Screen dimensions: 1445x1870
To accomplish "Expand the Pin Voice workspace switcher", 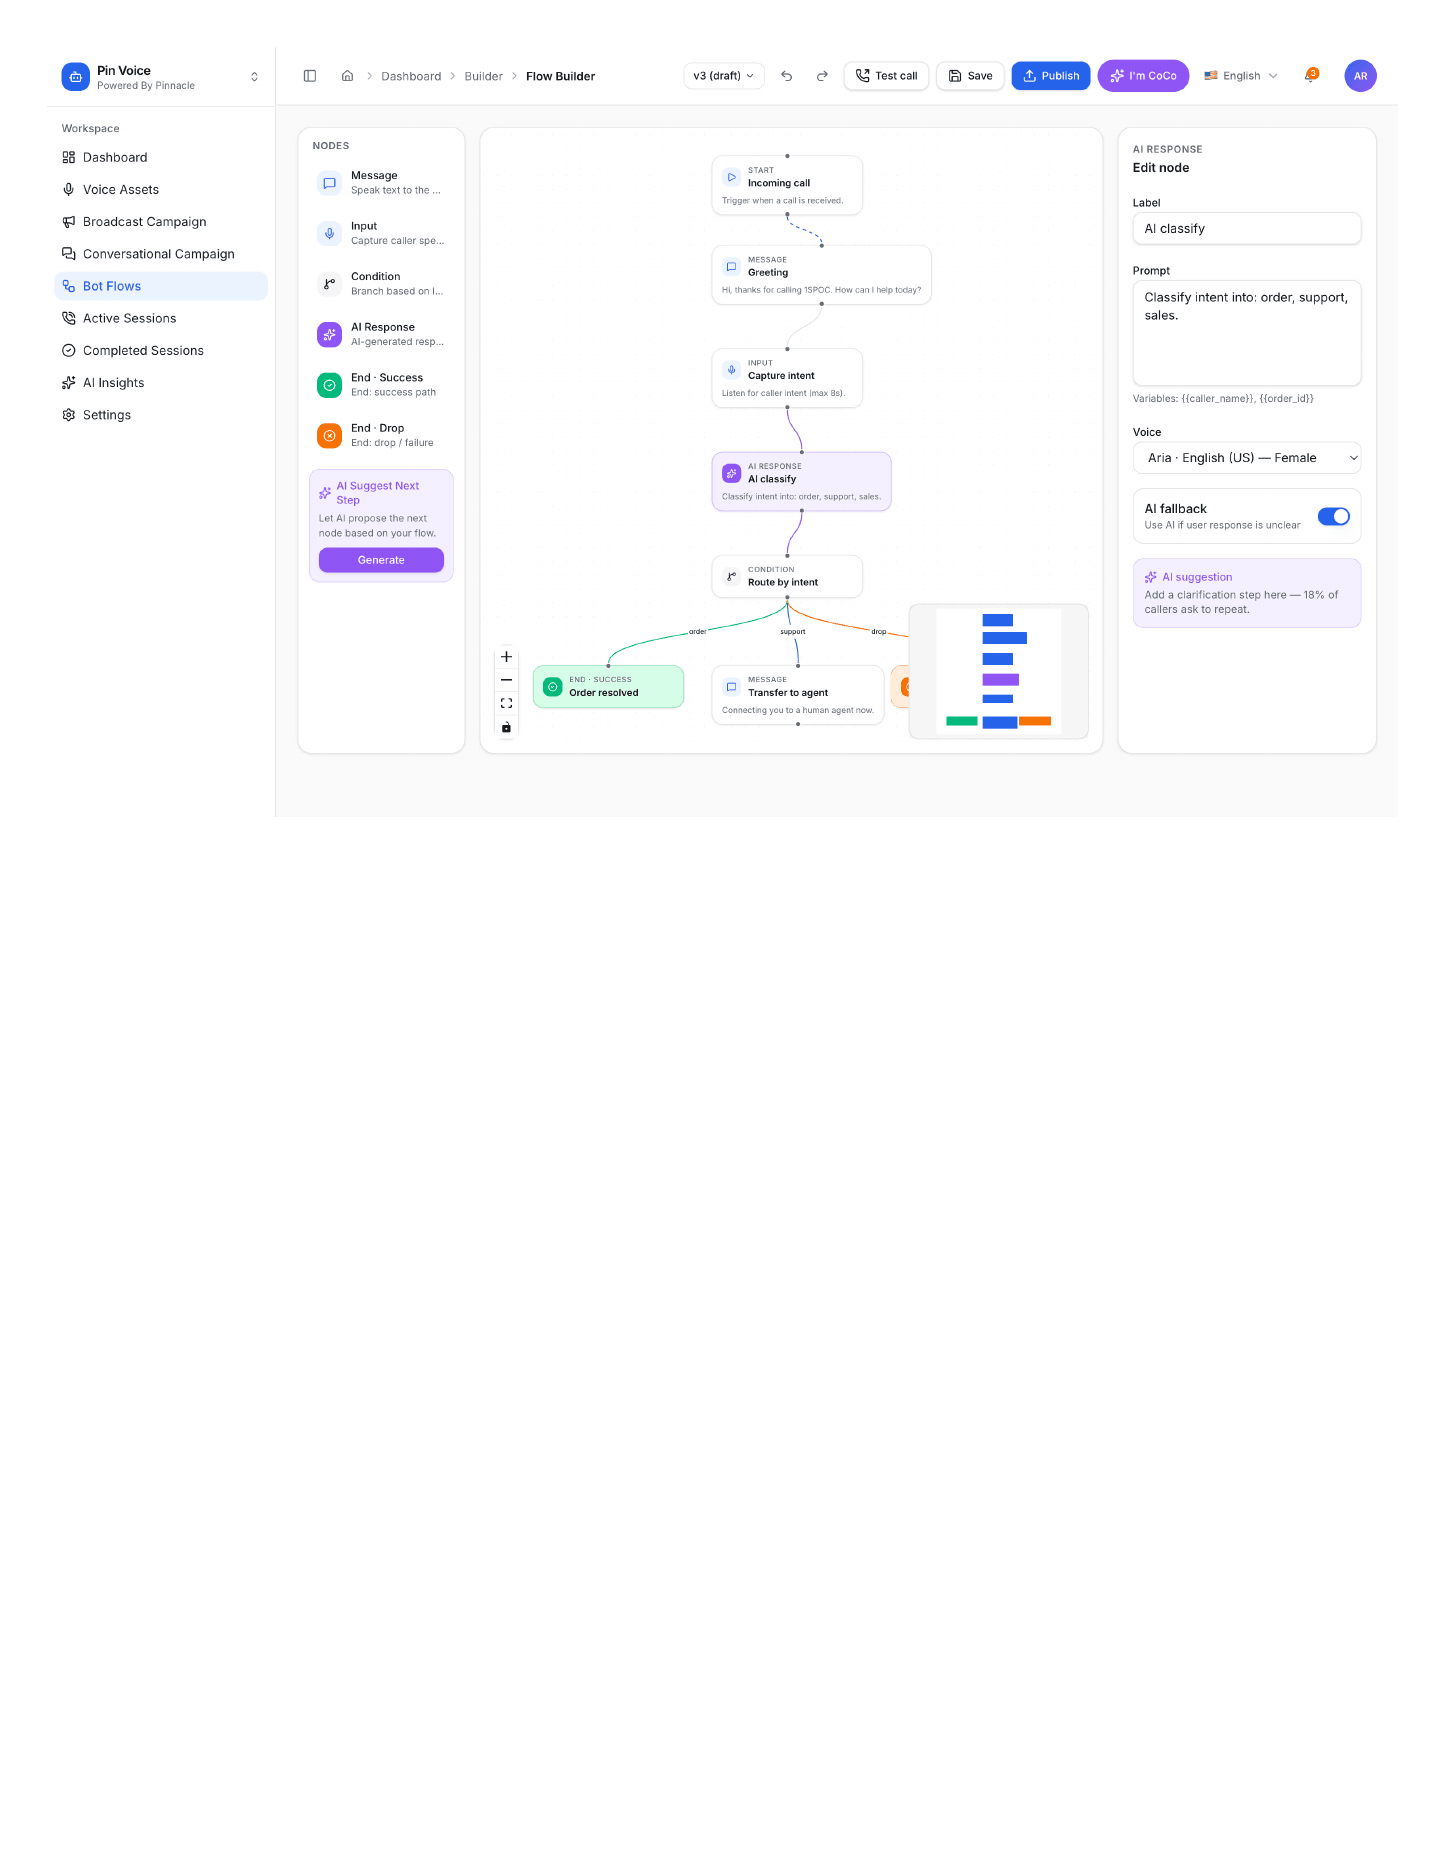I will point(254,77).
